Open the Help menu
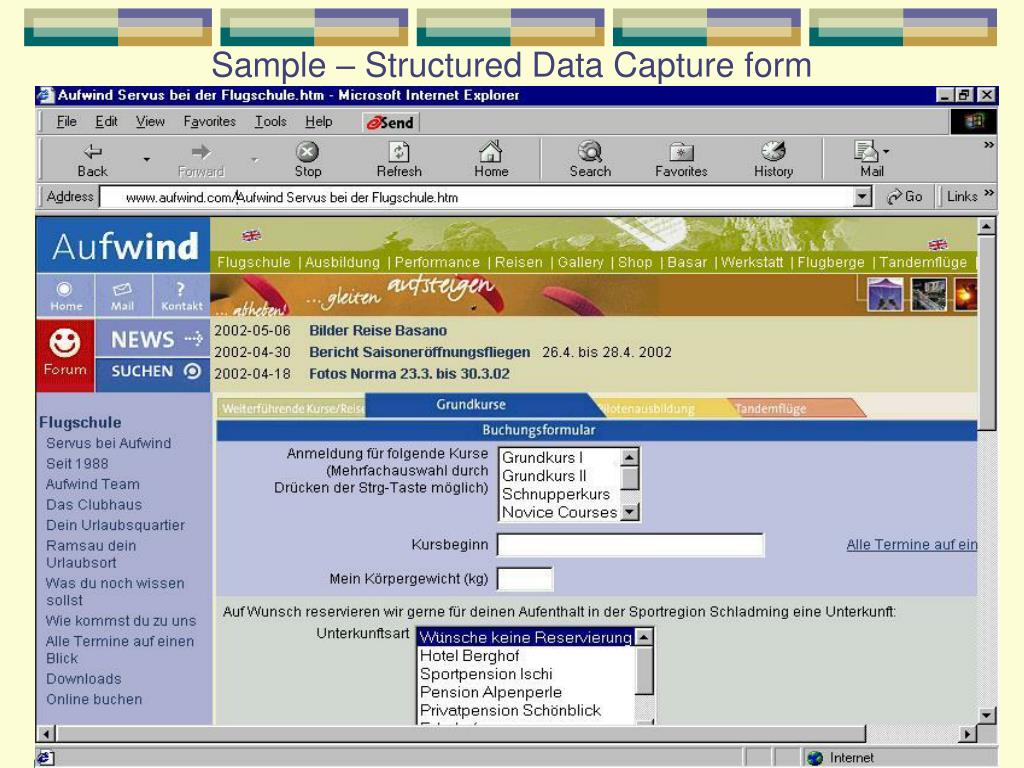 pos(319,121)
